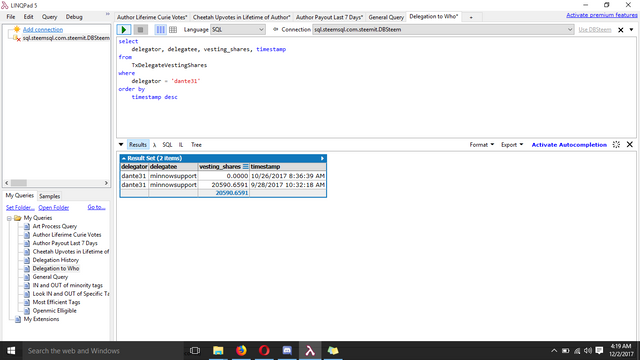
Task: Click the 20590.6591 total value
Action: pyautogui.click(x=231, y=193)
